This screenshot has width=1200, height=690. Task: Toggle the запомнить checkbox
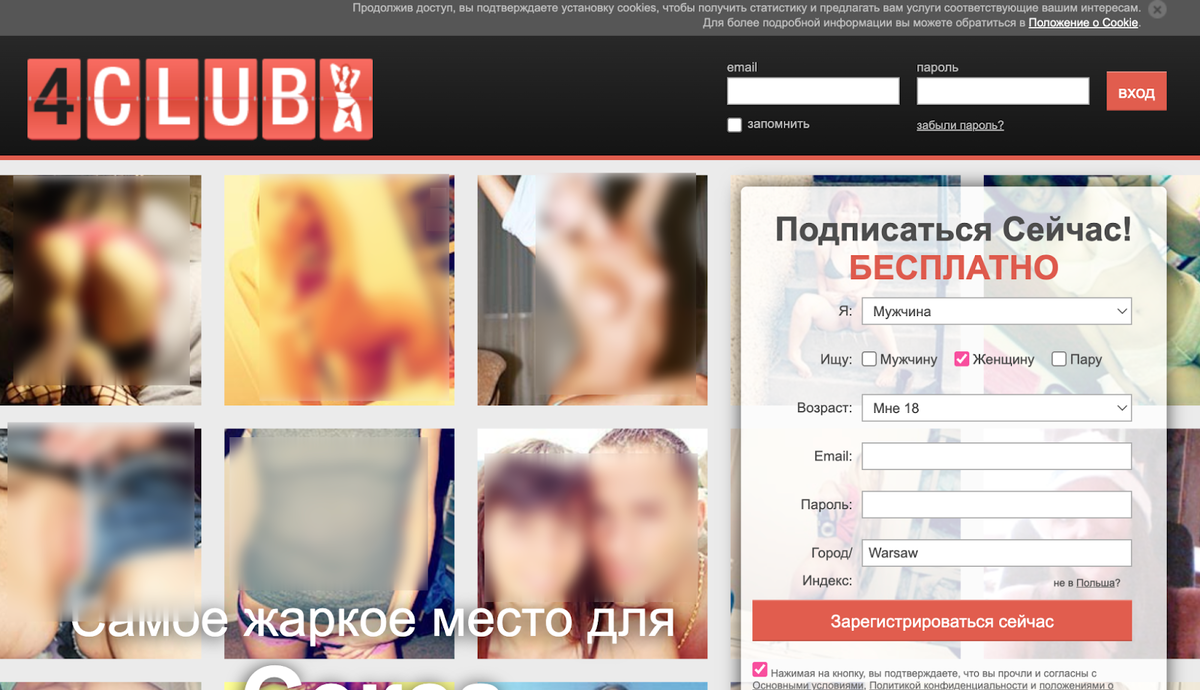[x=735, y=125]
